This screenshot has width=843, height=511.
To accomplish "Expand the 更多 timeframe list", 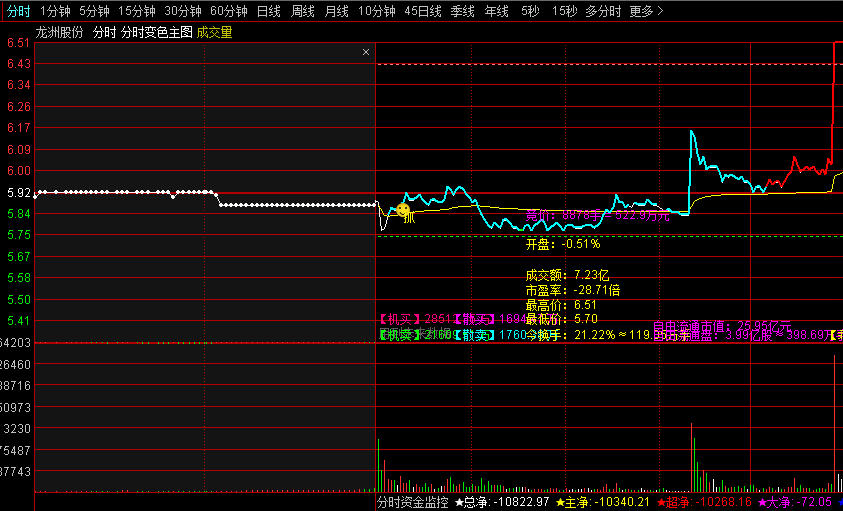I will tap(646, 12).
